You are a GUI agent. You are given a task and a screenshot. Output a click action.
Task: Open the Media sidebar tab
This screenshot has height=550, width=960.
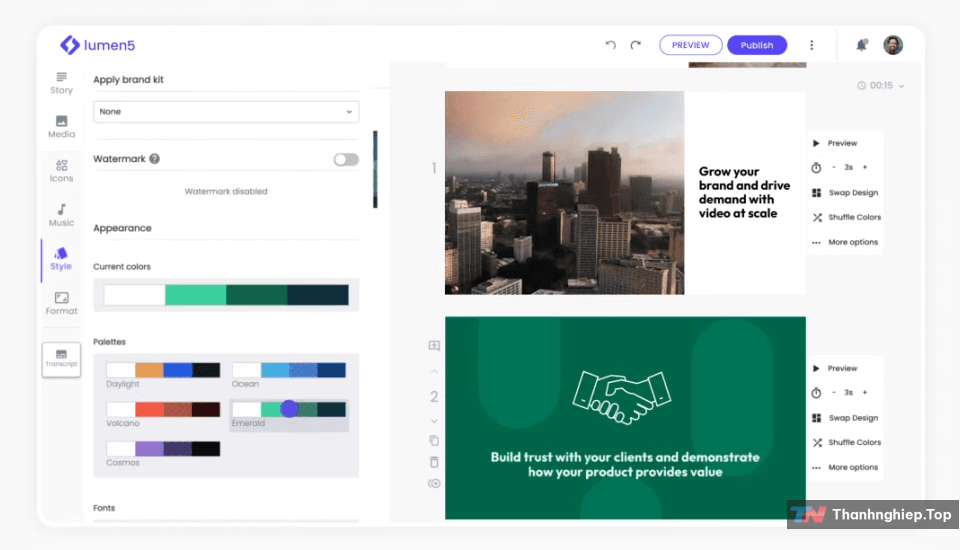[61, 127]
